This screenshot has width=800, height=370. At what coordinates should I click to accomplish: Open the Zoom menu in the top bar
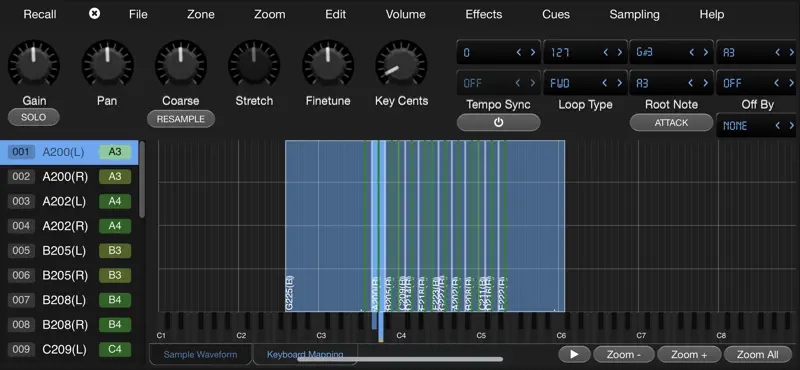[269, 14]
